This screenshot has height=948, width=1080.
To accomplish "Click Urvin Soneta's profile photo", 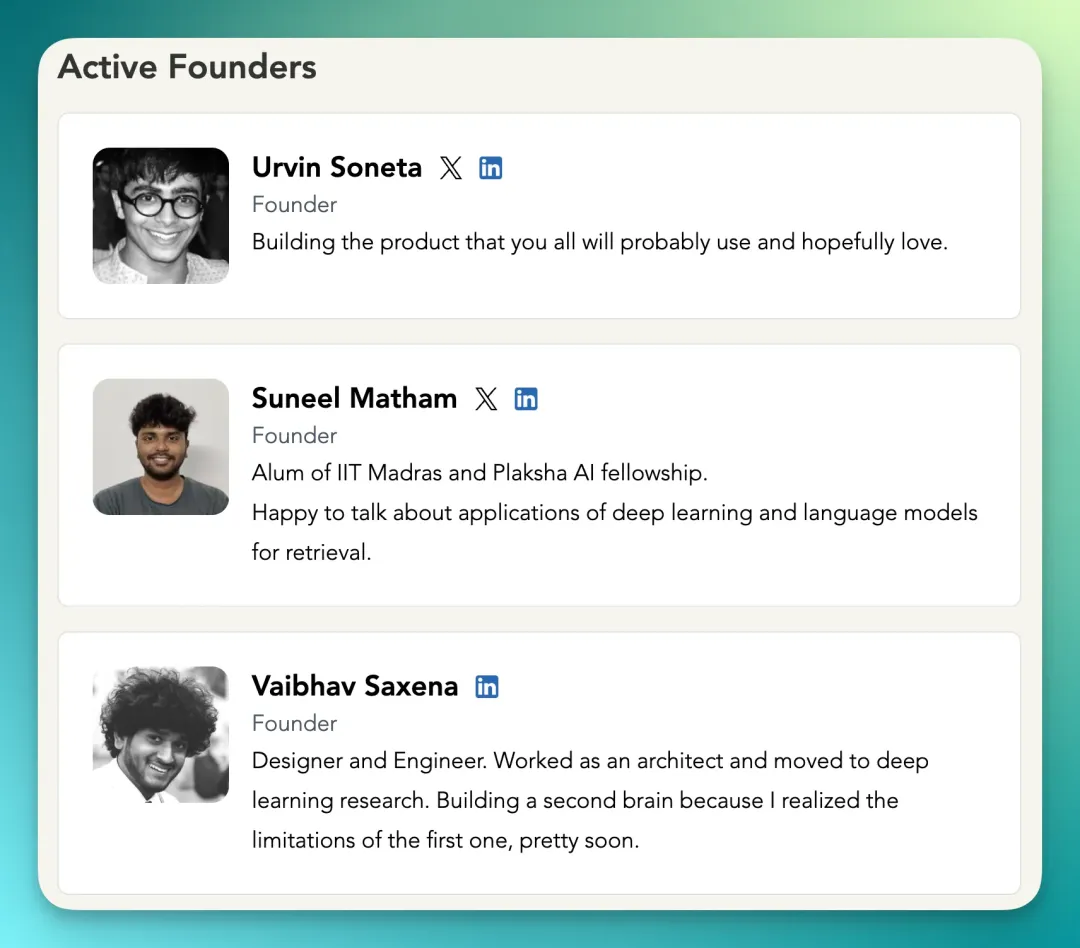I will pyautogui.click(x=161, y=216).
